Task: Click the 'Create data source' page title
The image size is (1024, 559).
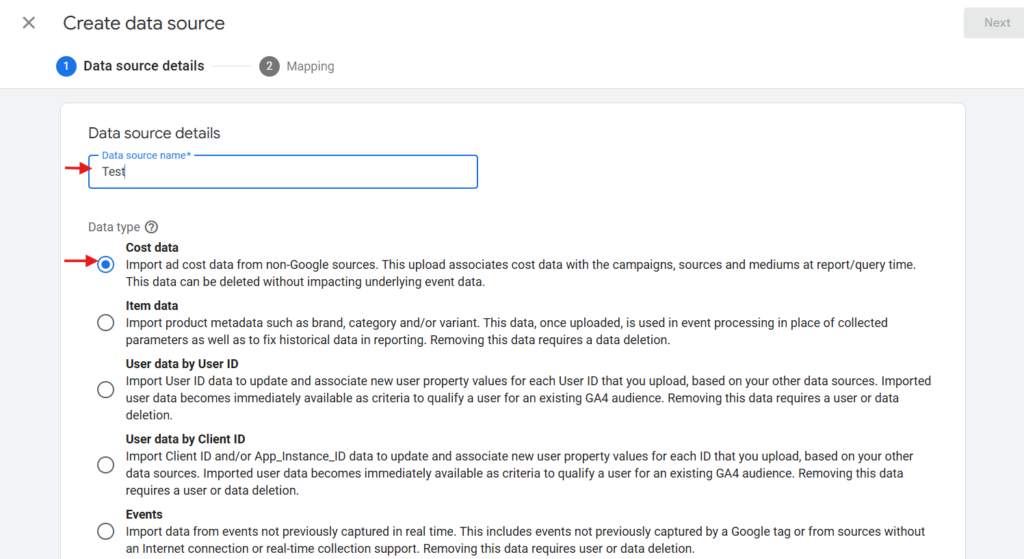Action: point(144,23)
